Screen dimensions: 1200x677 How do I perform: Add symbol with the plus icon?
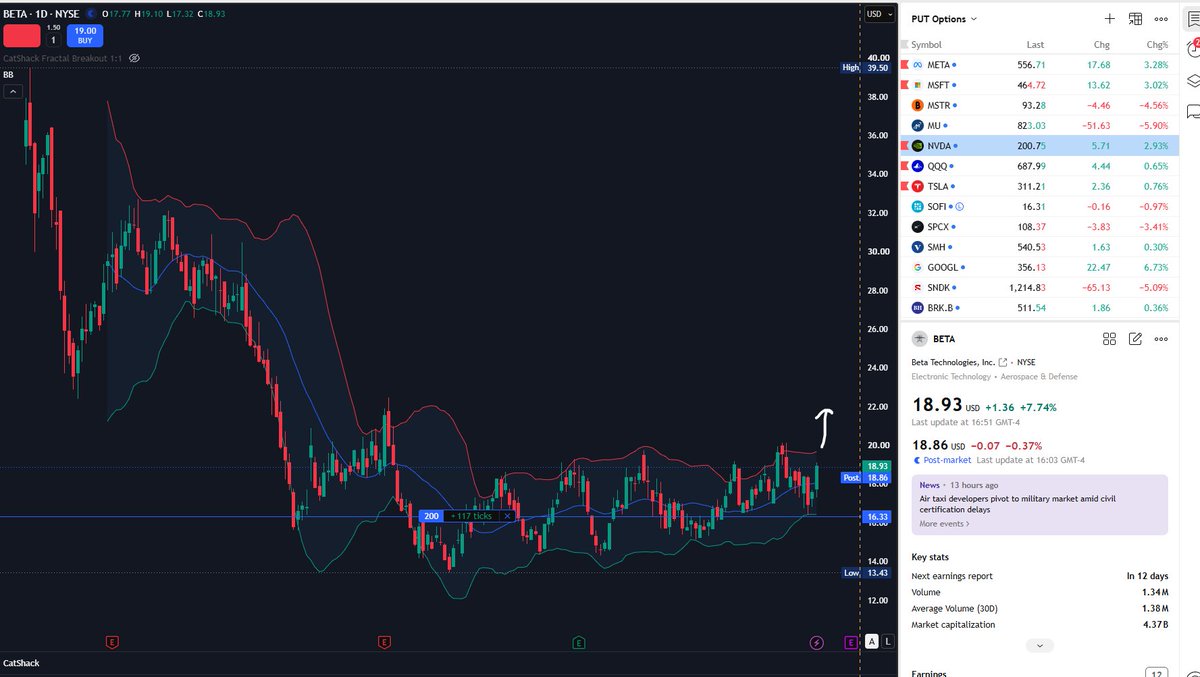[x=1109, y=19]
